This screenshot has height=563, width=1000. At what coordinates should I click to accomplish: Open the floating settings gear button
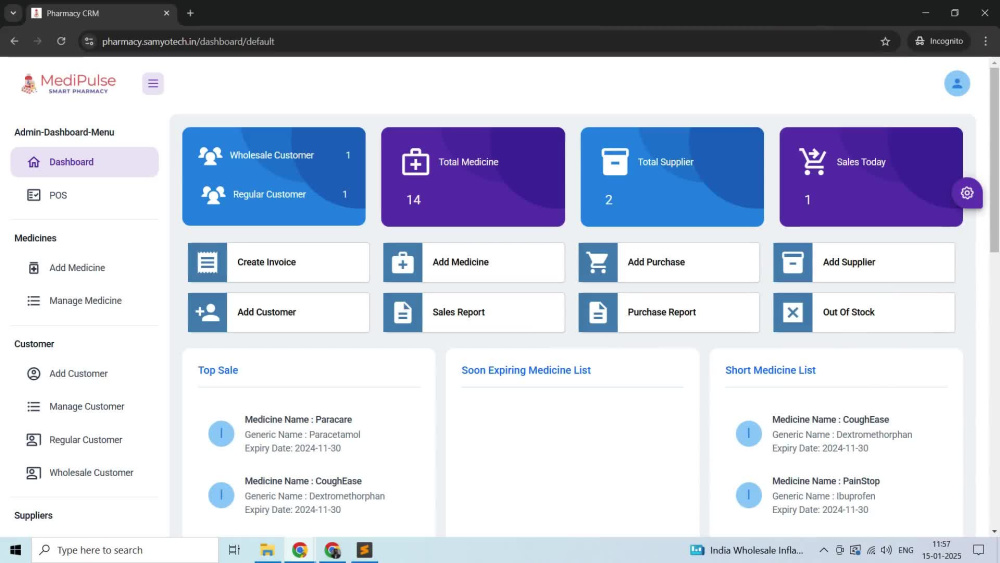click(967, 193)
